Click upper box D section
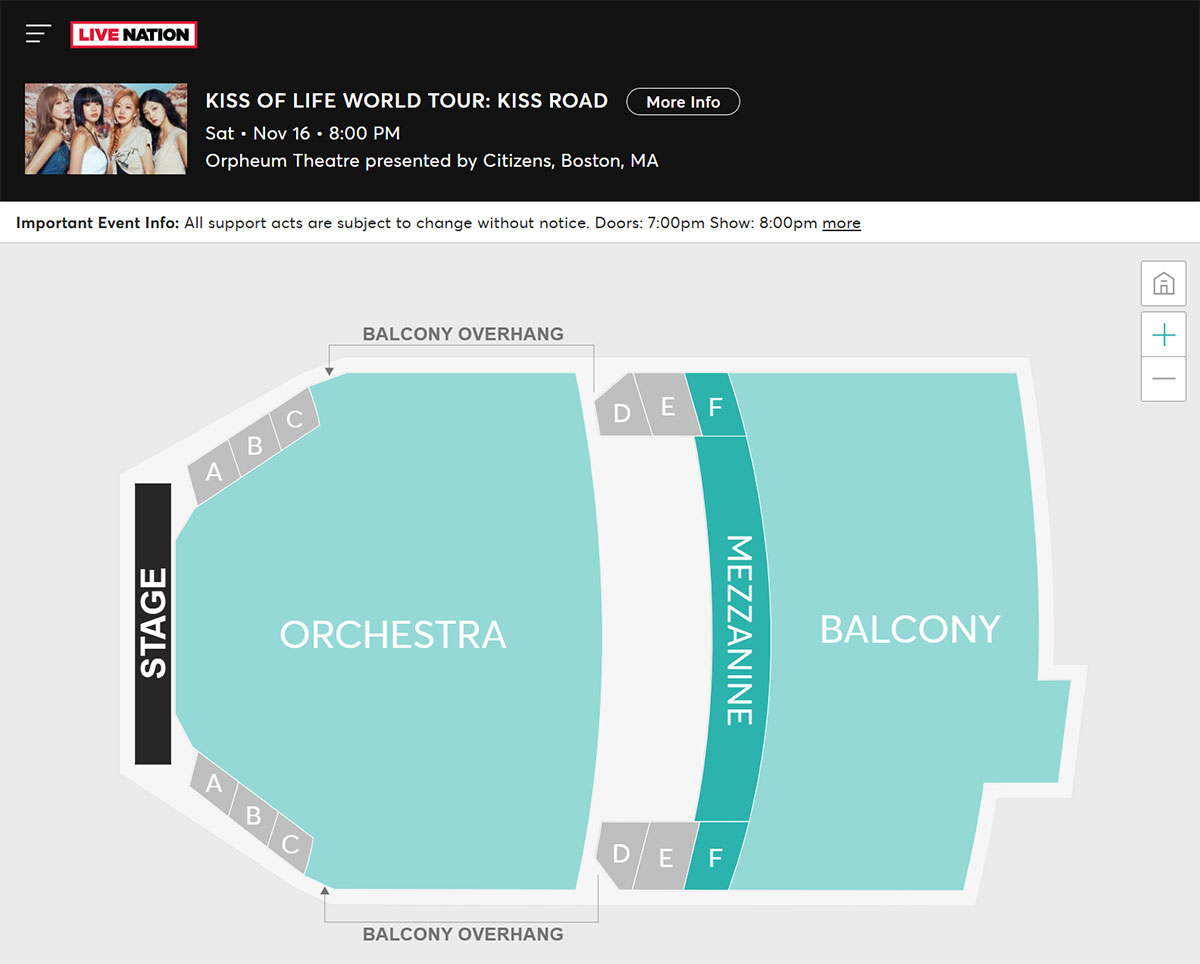Viewport: 1200px width, 964px height. point(621,411)
